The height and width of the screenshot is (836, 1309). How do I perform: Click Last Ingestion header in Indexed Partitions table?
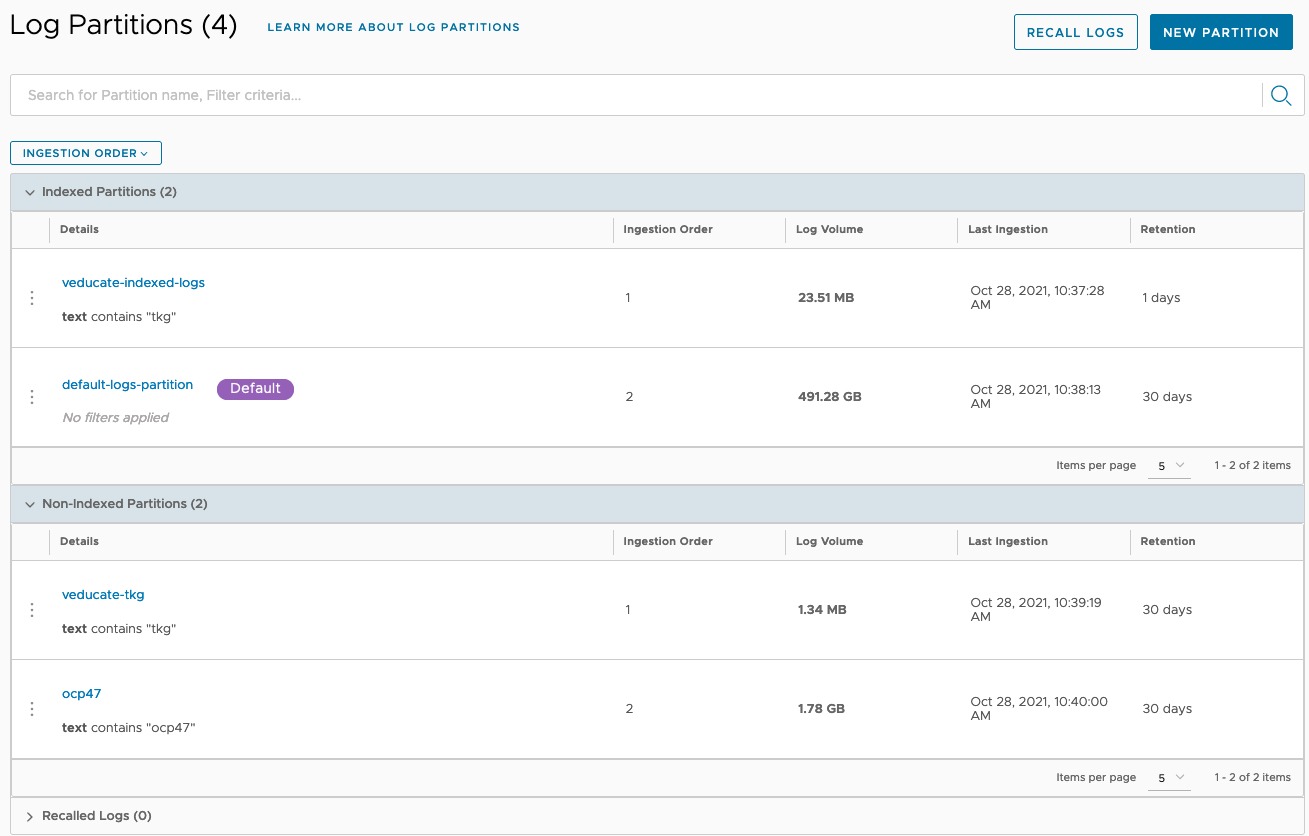(1008, 229)
